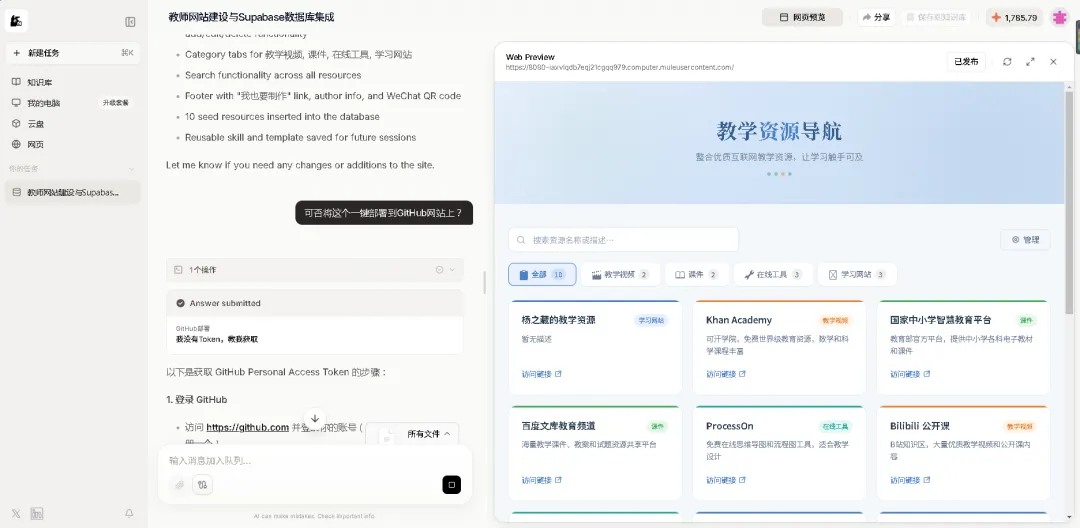Click the Answer submitted check icon
Screen dimensions: 1080x528
pos(180,303)
